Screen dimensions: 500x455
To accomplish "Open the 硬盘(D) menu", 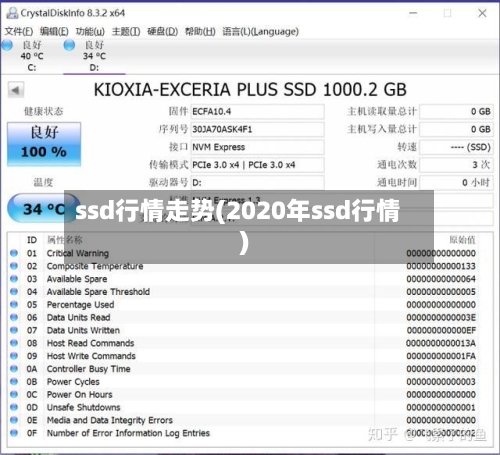I will point(163,32).
